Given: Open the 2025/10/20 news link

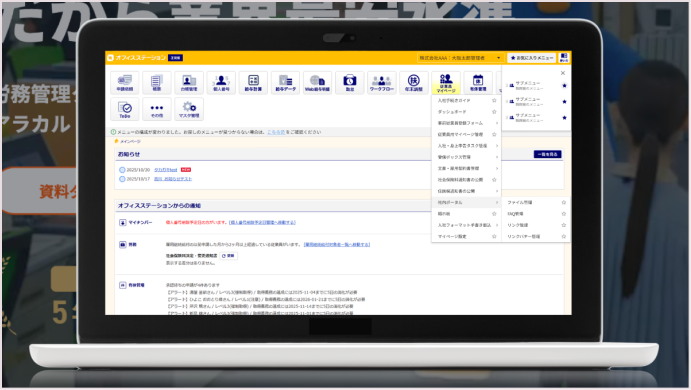Looking at the screenshot, I should pos(166,170).
